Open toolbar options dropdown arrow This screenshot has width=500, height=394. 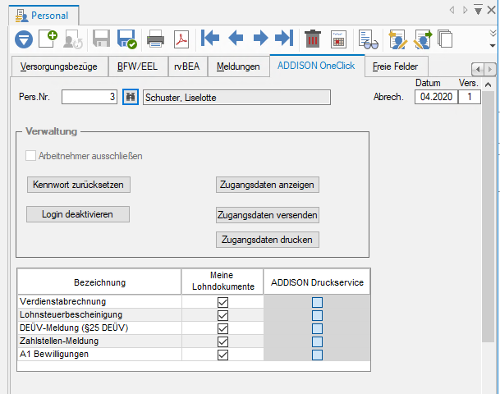click(x=493, y=45)
